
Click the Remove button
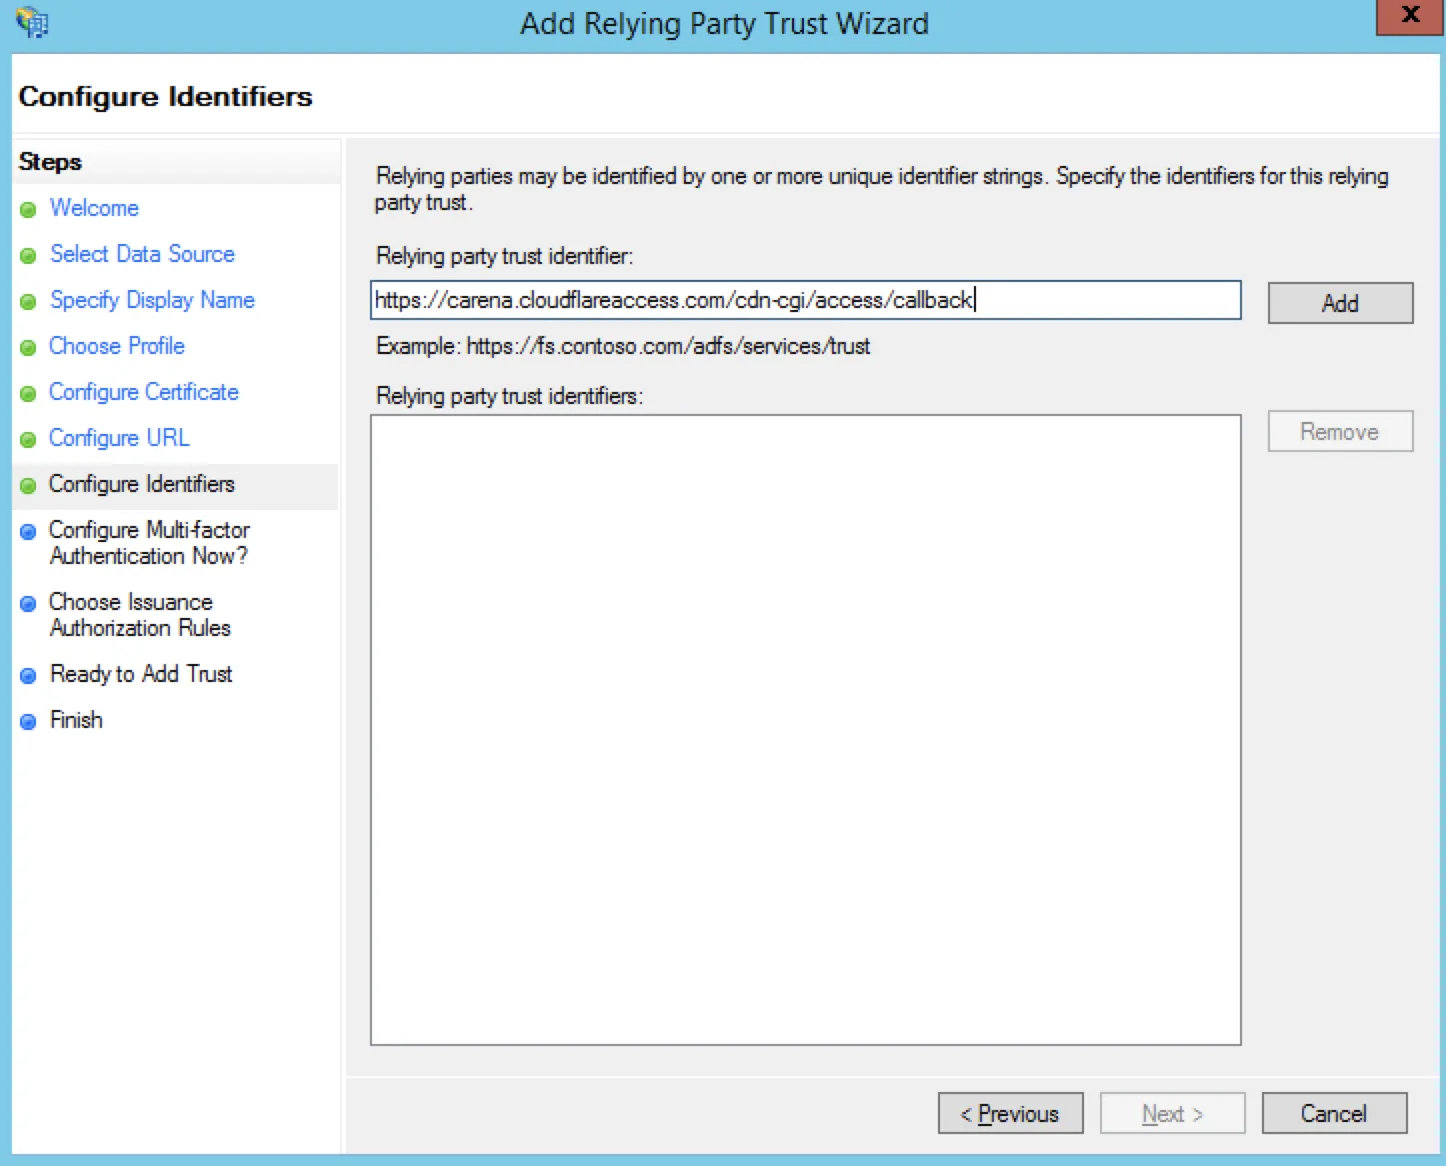click(1339, 431)
